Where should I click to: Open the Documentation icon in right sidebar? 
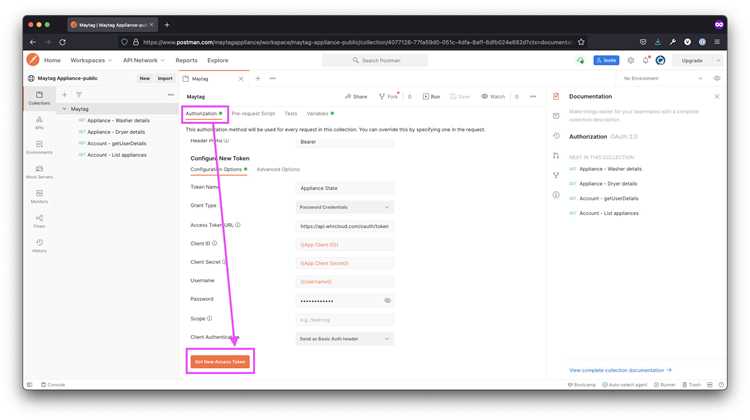556,96
